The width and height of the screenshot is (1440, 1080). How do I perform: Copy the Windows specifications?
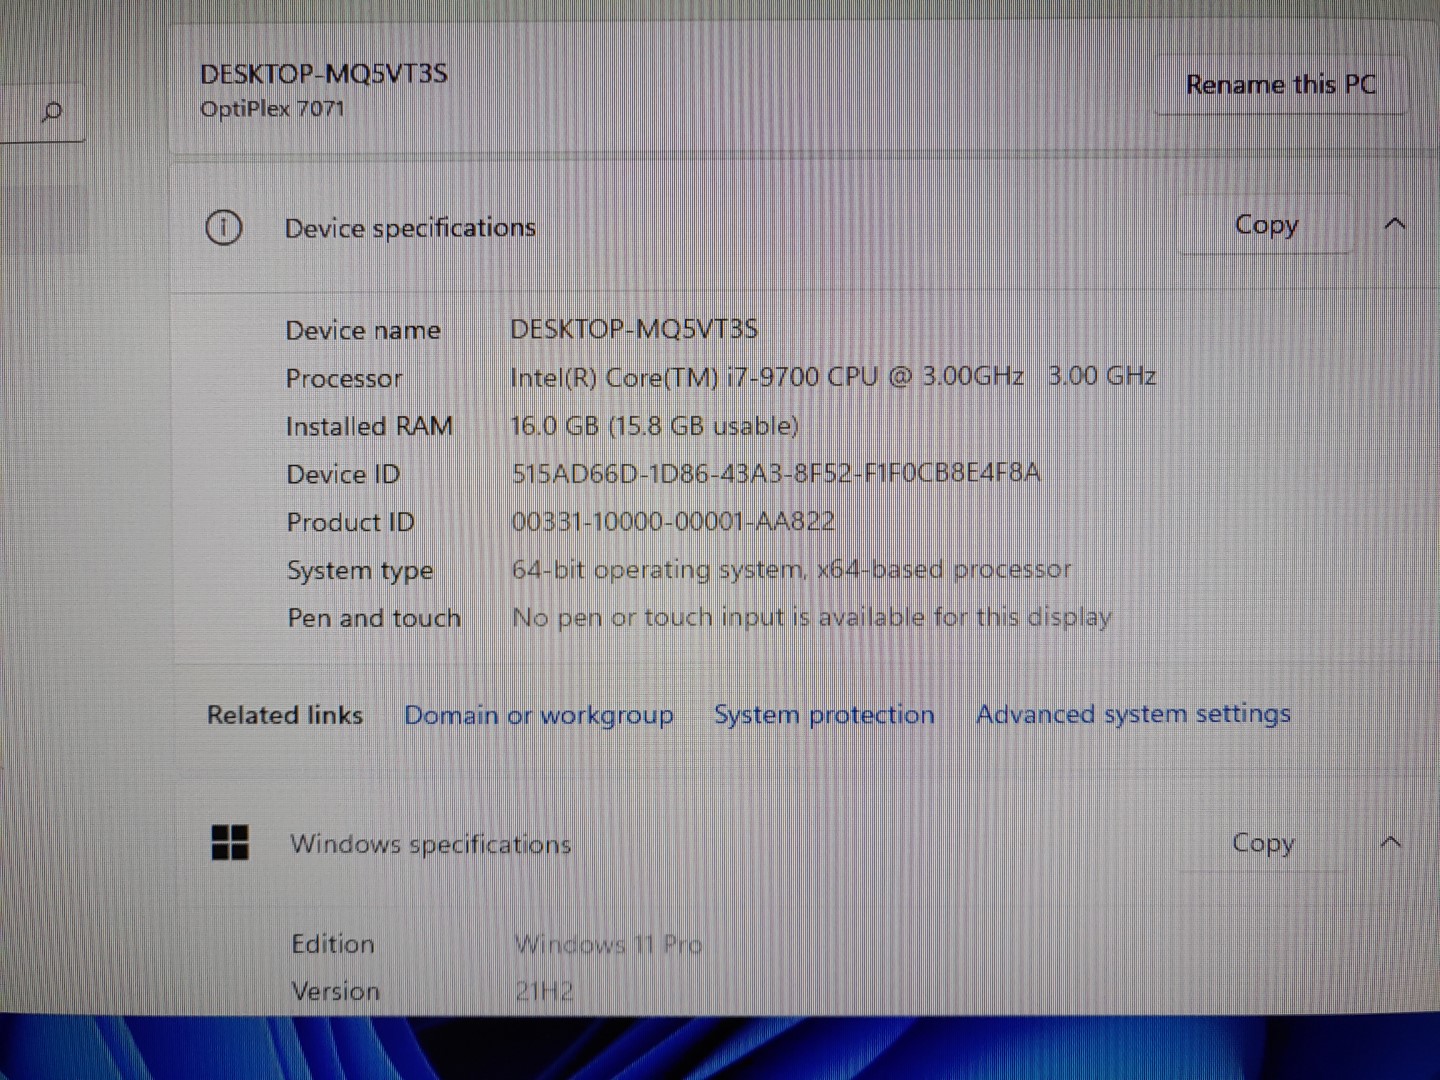[1263, 842]
